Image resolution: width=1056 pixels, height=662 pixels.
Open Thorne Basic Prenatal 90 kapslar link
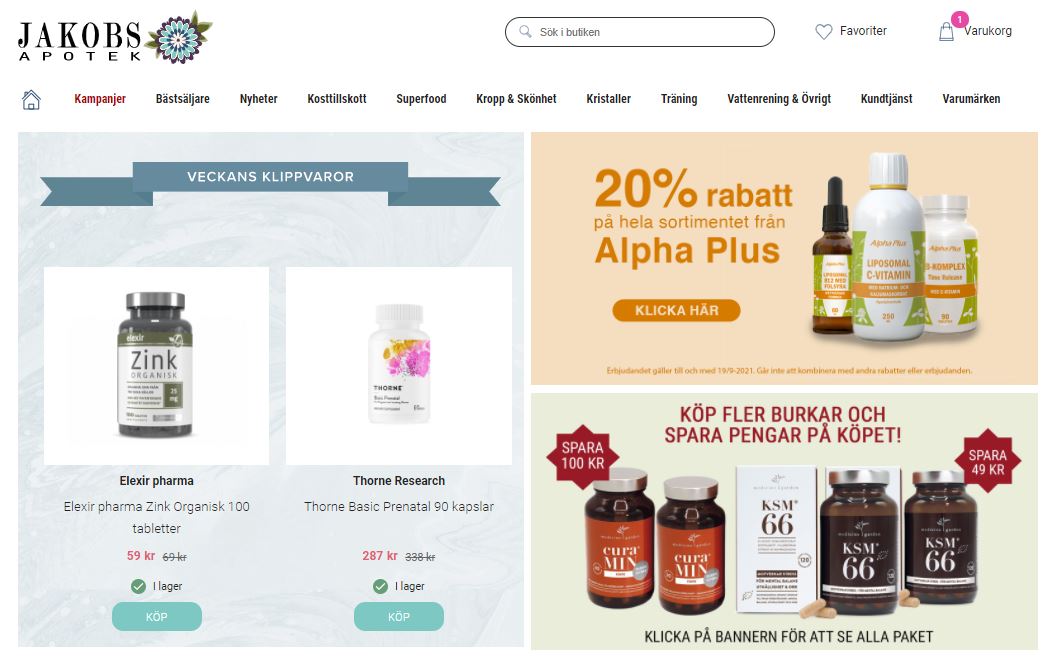click(x=399, y=506)
